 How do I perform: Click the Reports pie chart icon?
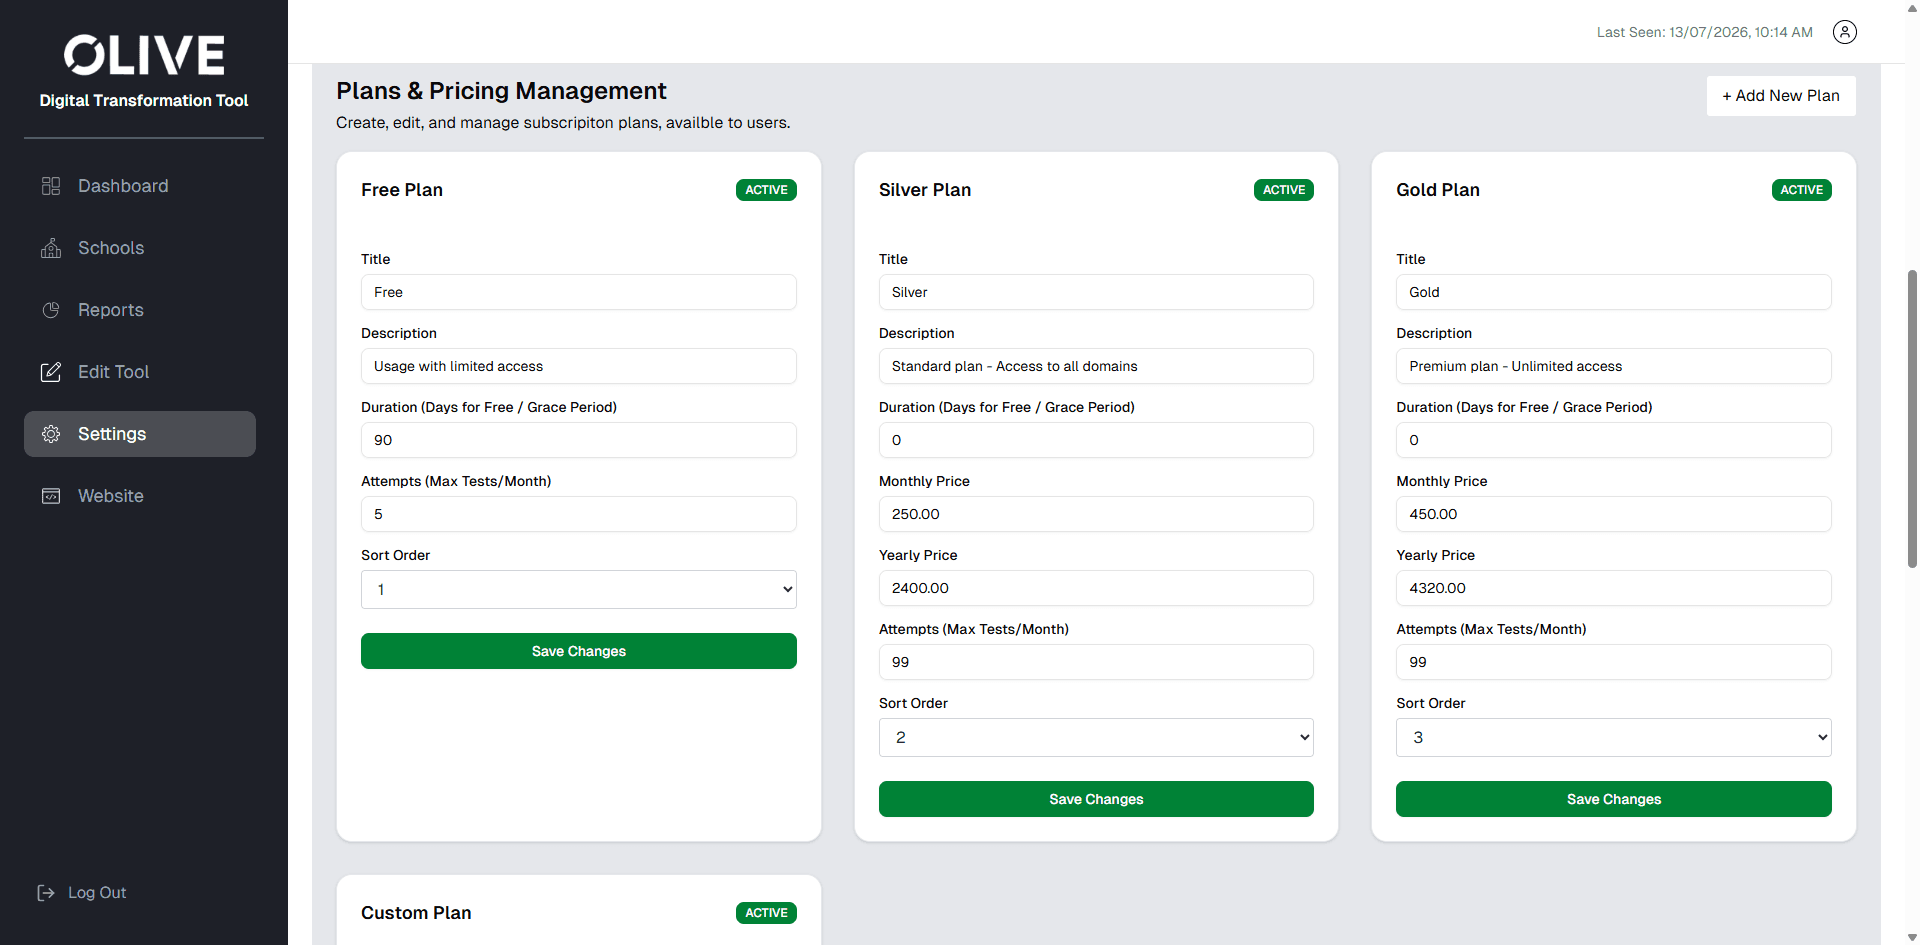[x=51, y=310]
